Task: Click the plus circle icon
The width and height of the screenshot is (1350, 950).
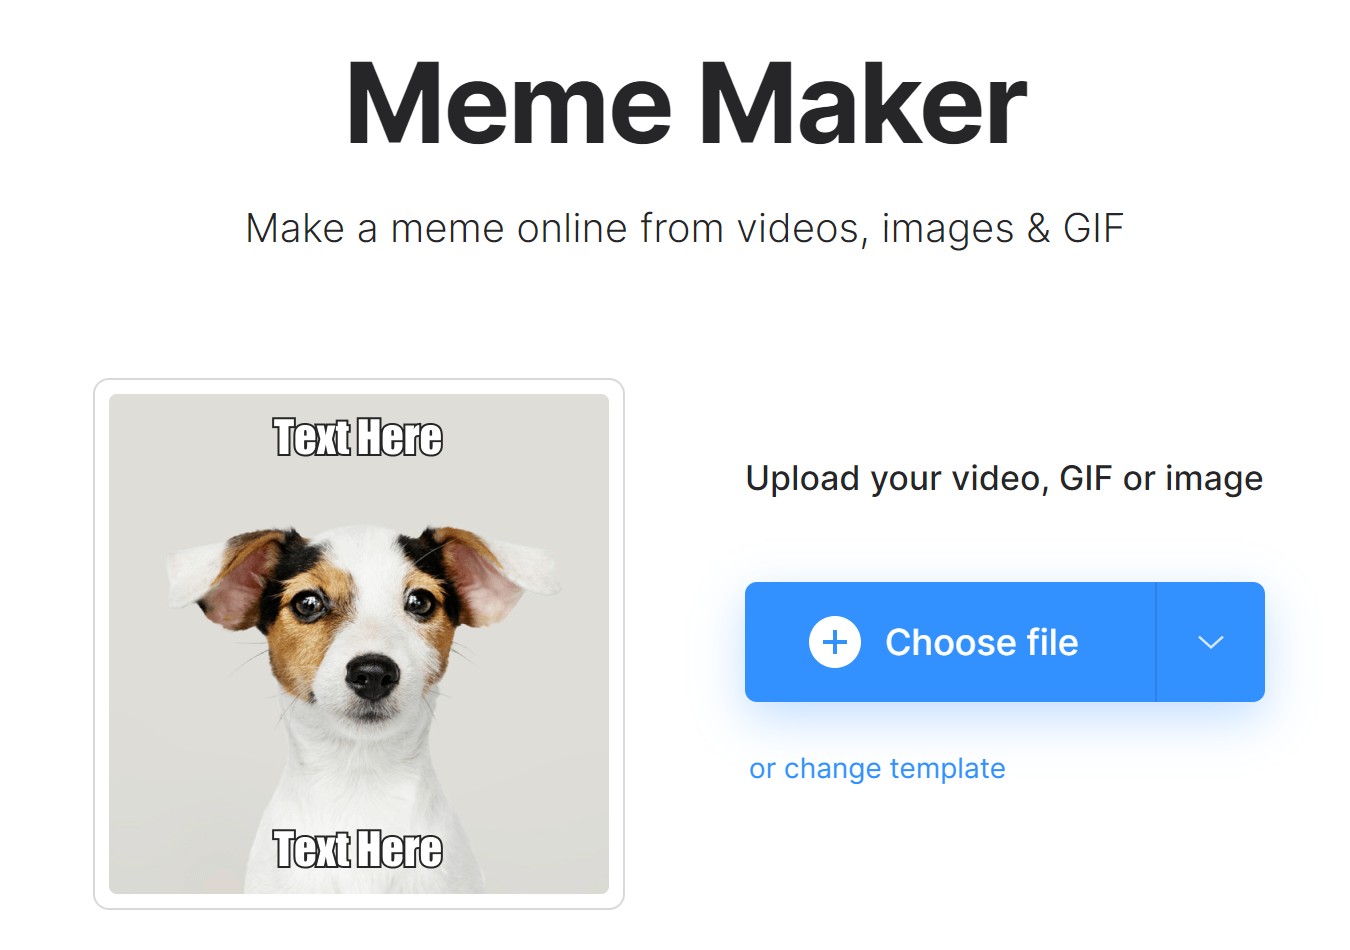Action: pyautogui.click(x=835, y=642)
